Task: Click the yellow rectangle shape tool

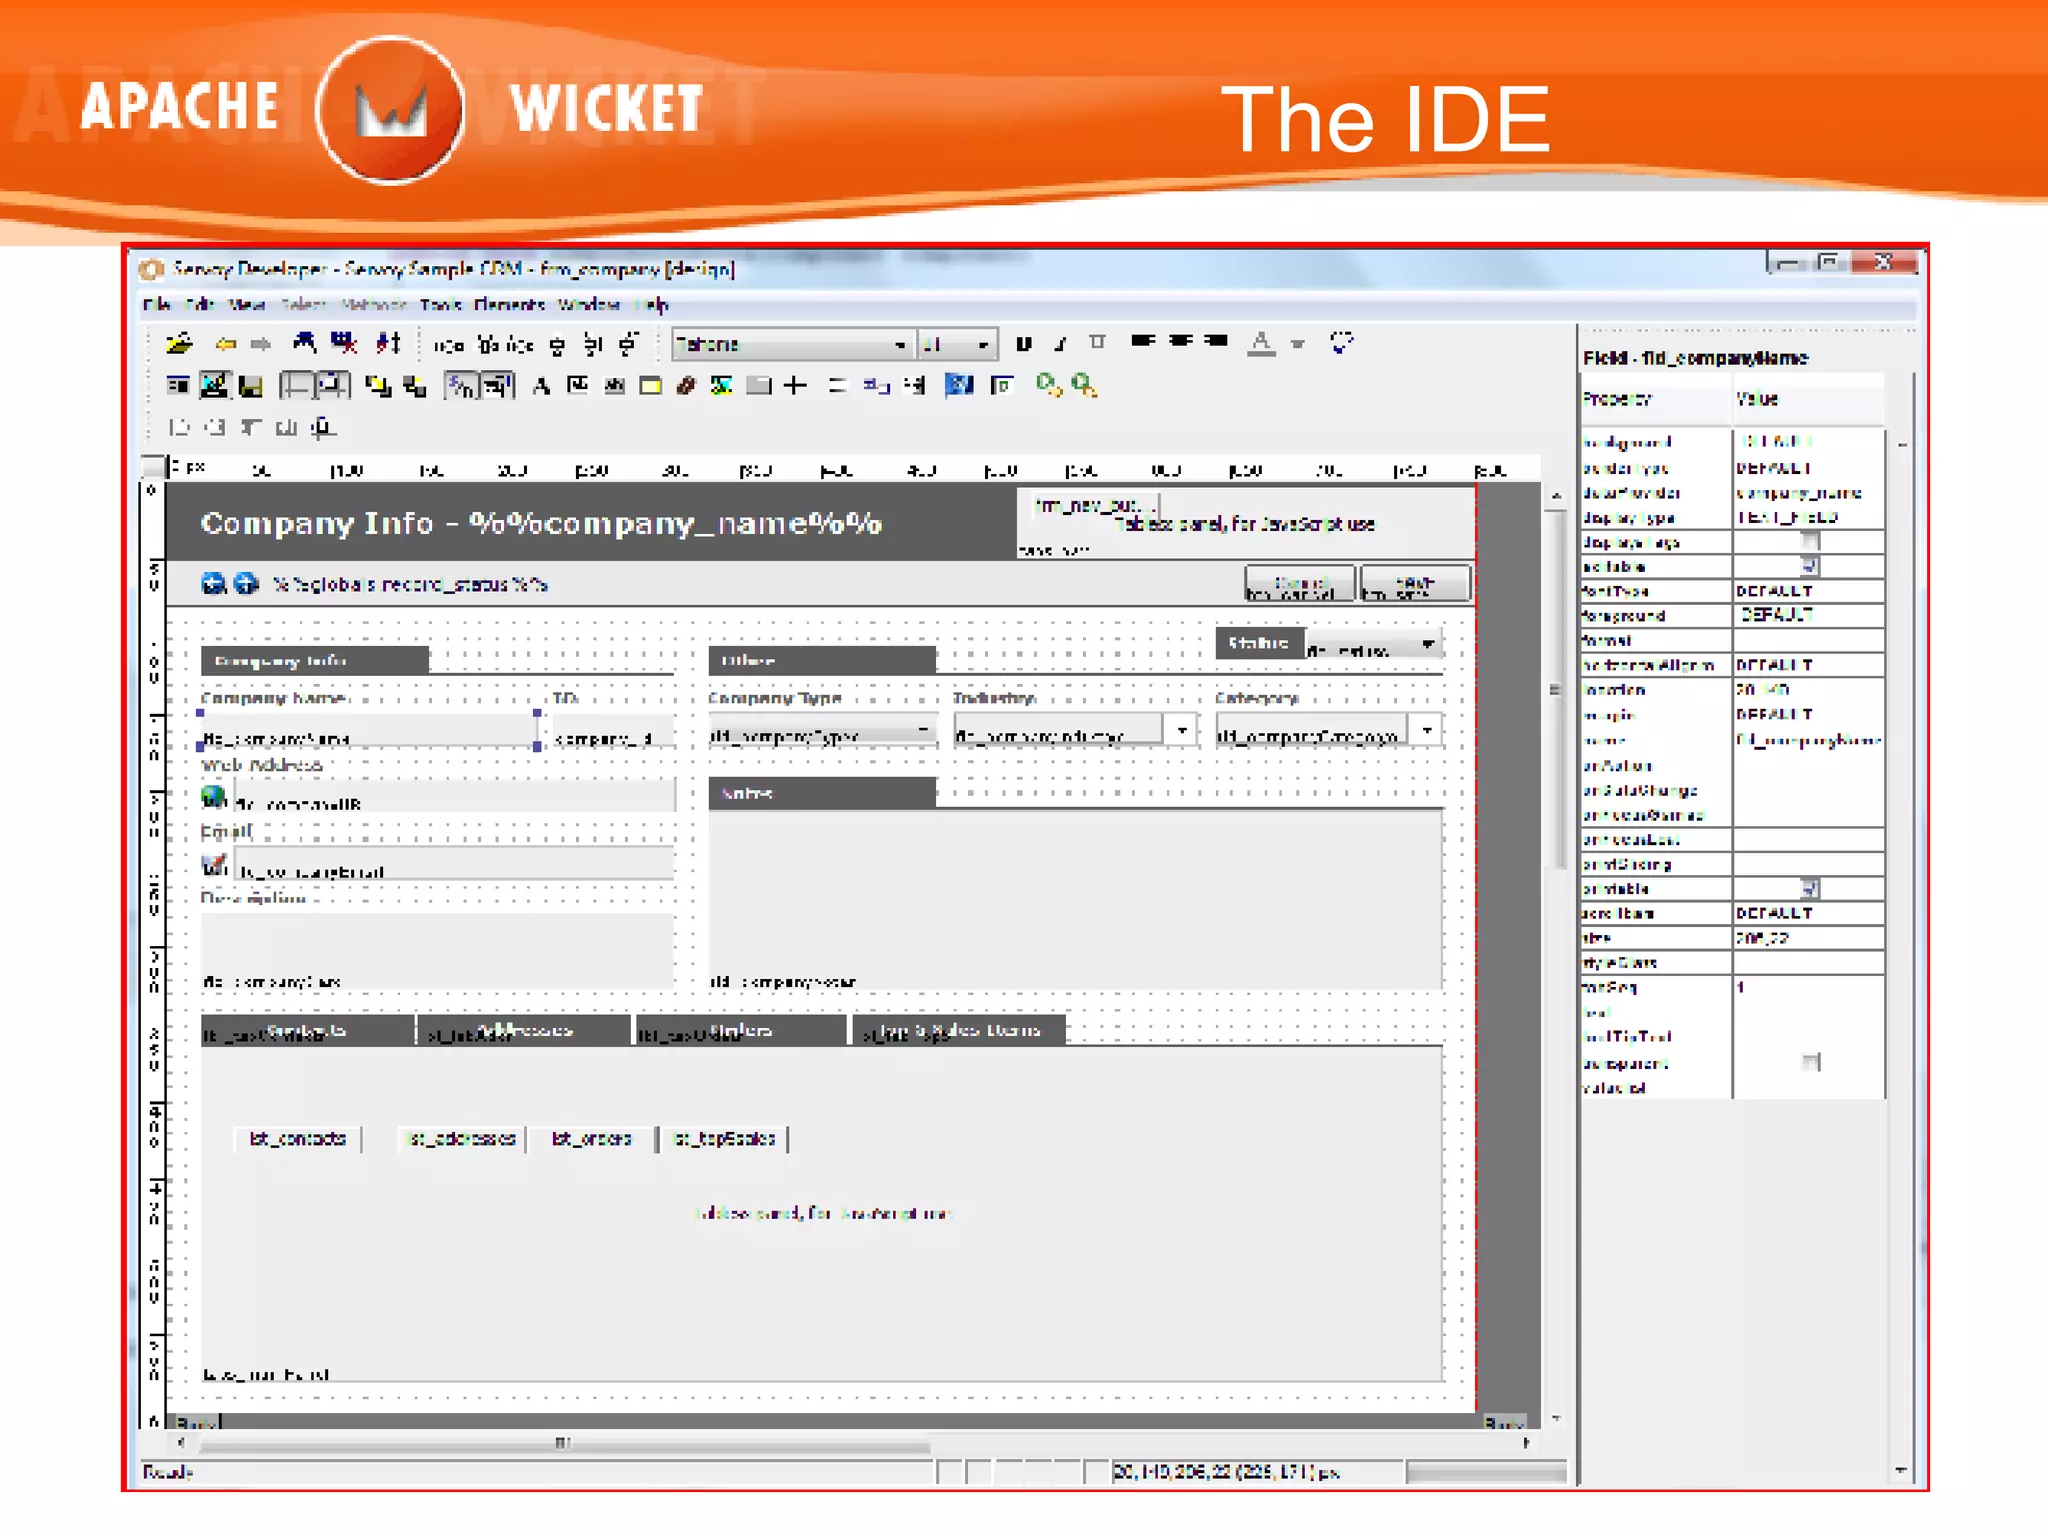Action: [650, 386]
